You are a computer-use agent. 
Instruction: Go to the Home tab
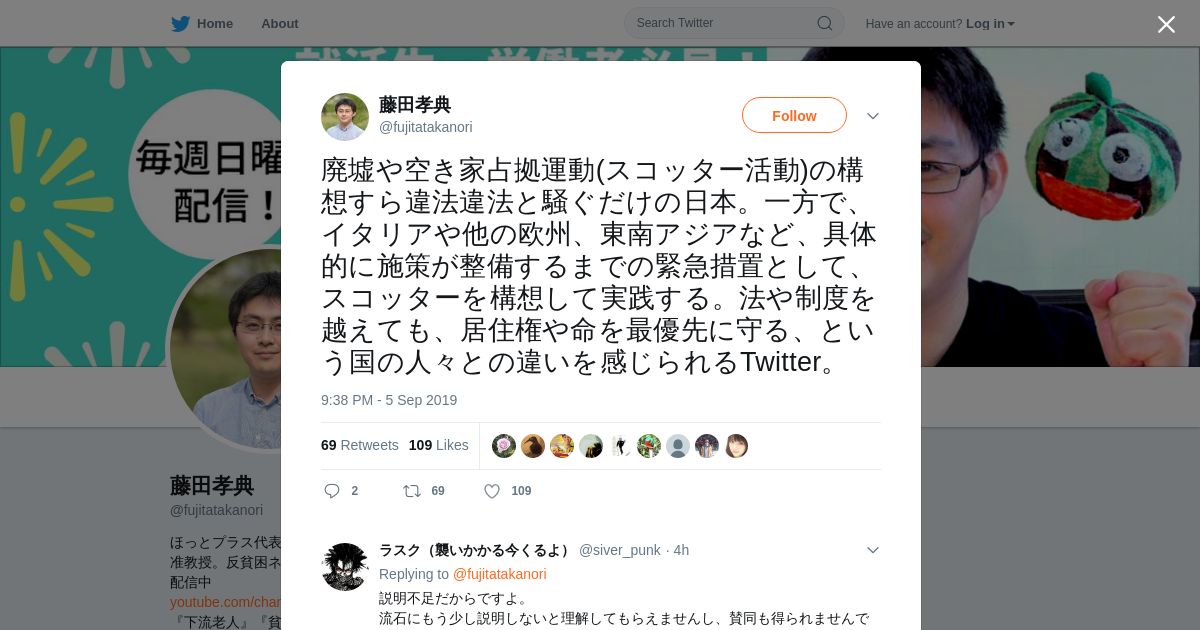(x=202, y=23)
